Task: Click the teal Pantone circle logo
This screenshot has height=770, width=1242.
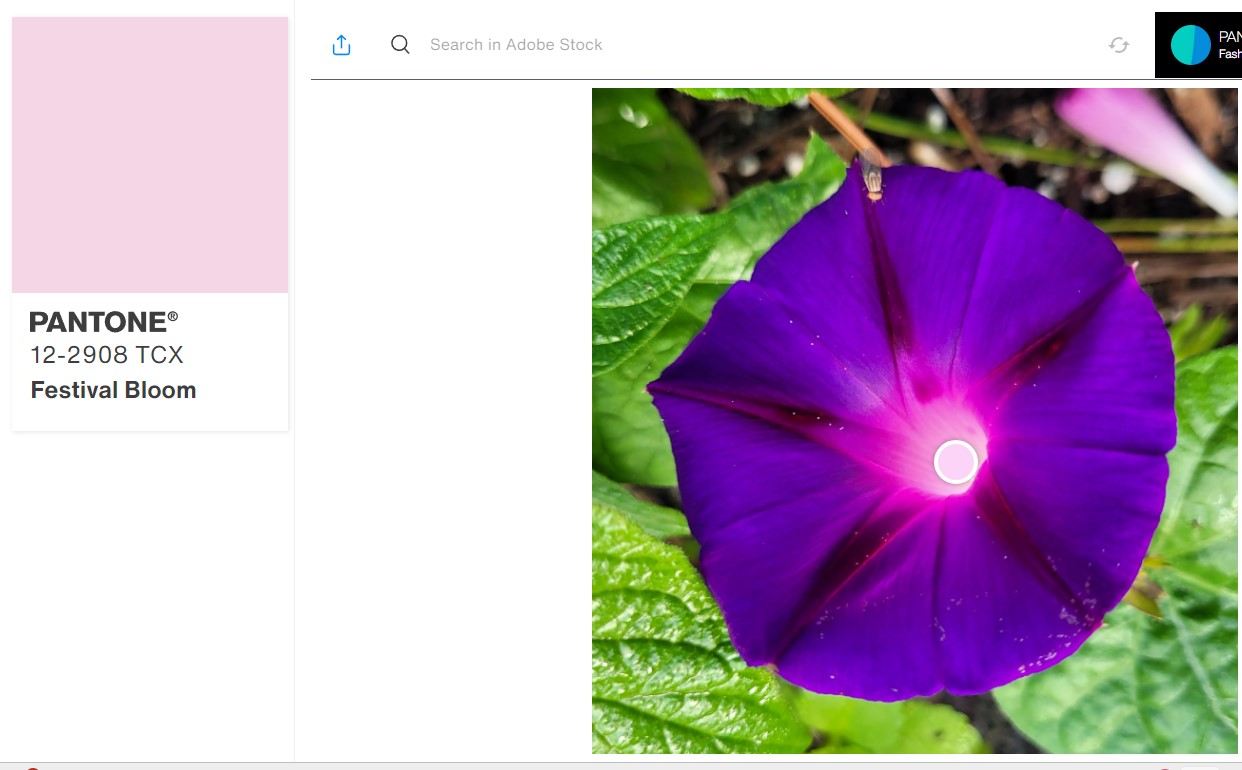Action: [1190, 45]
